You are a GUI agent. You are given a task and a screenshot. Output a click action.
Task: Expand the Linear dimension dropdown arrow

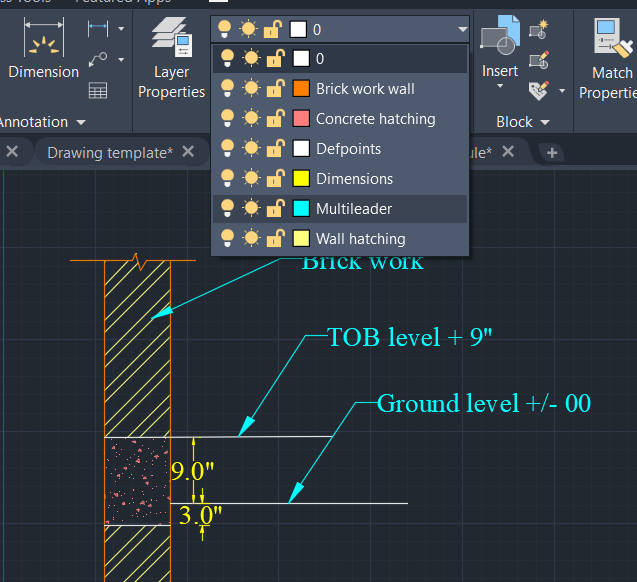pos(121,29)
